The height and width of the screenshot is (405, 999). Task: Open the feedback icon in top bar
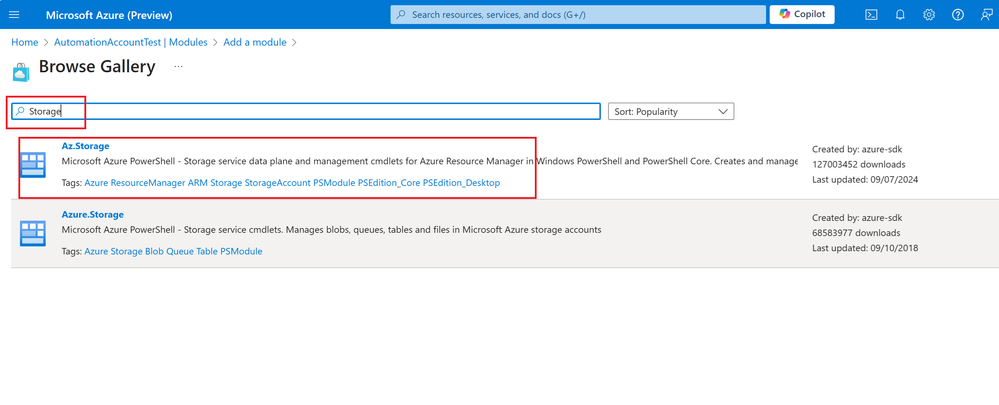click(986, 15)
